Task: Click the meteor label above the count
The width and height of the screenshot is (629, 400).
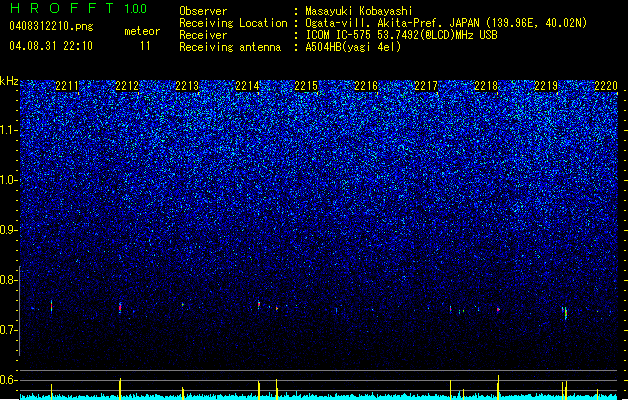Action: [x=142, y=31]
